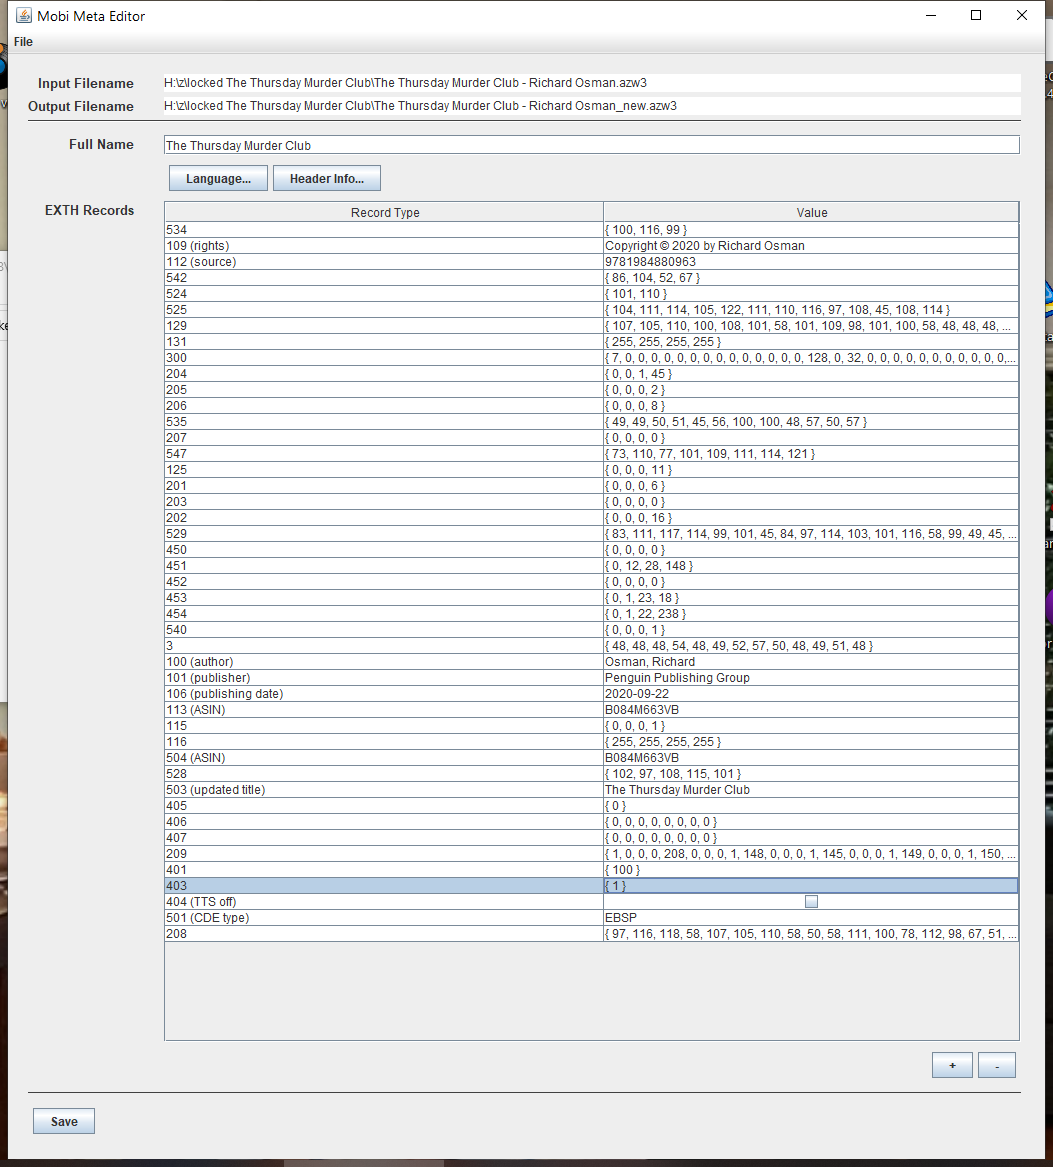The image size is (1053, 1167).
Task: Select the 405 record row
Action: point(592,806)
